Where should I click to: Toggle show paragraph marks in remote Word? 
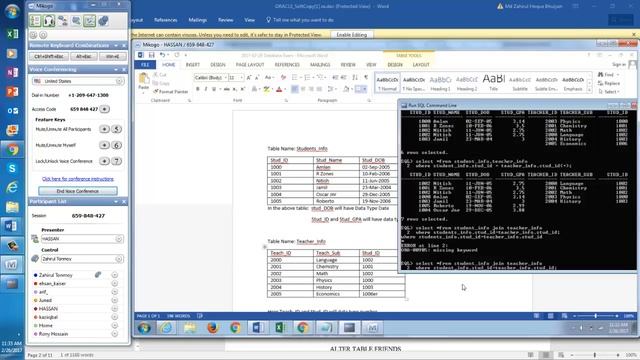(x=366, y=78)
